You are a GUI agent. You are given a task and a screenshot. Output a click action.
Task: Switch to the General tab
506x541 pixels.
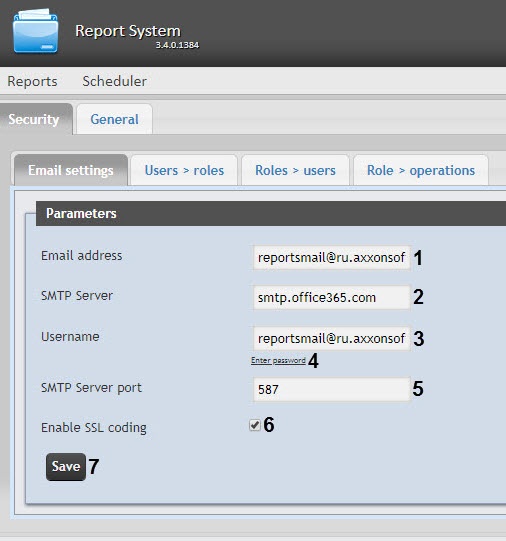(115, 119)
